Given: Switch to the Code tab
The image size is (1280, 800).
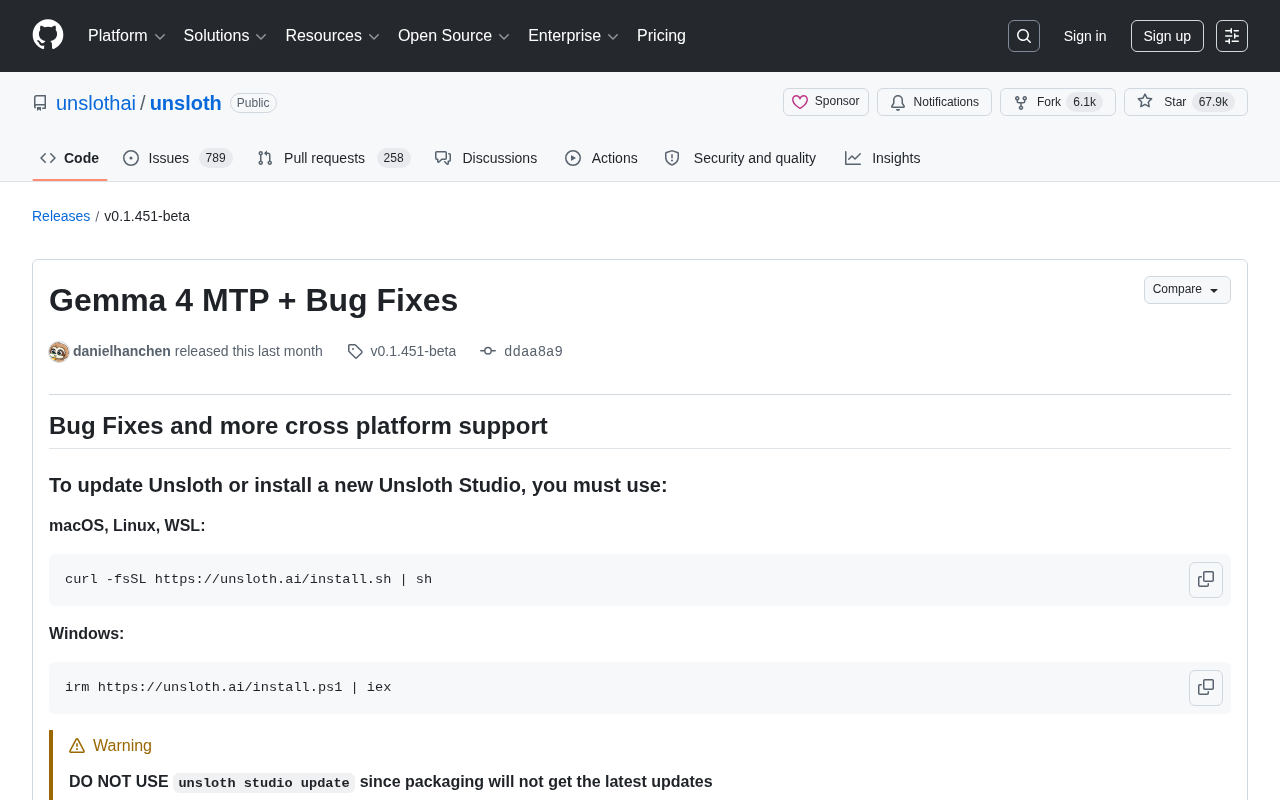Looking at the screenshot, I should [70, 158].
